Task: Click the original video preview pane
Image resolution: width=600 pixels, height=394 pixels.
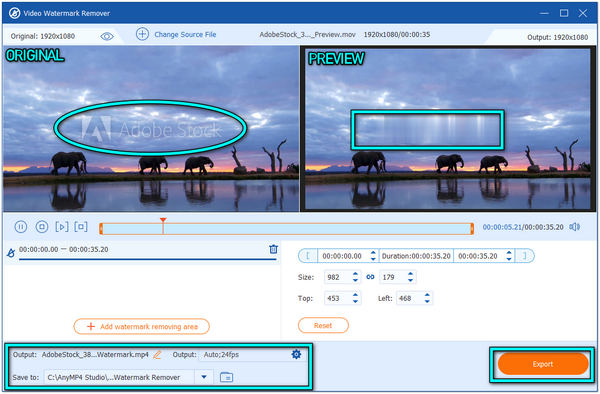Action: point(151,129)
